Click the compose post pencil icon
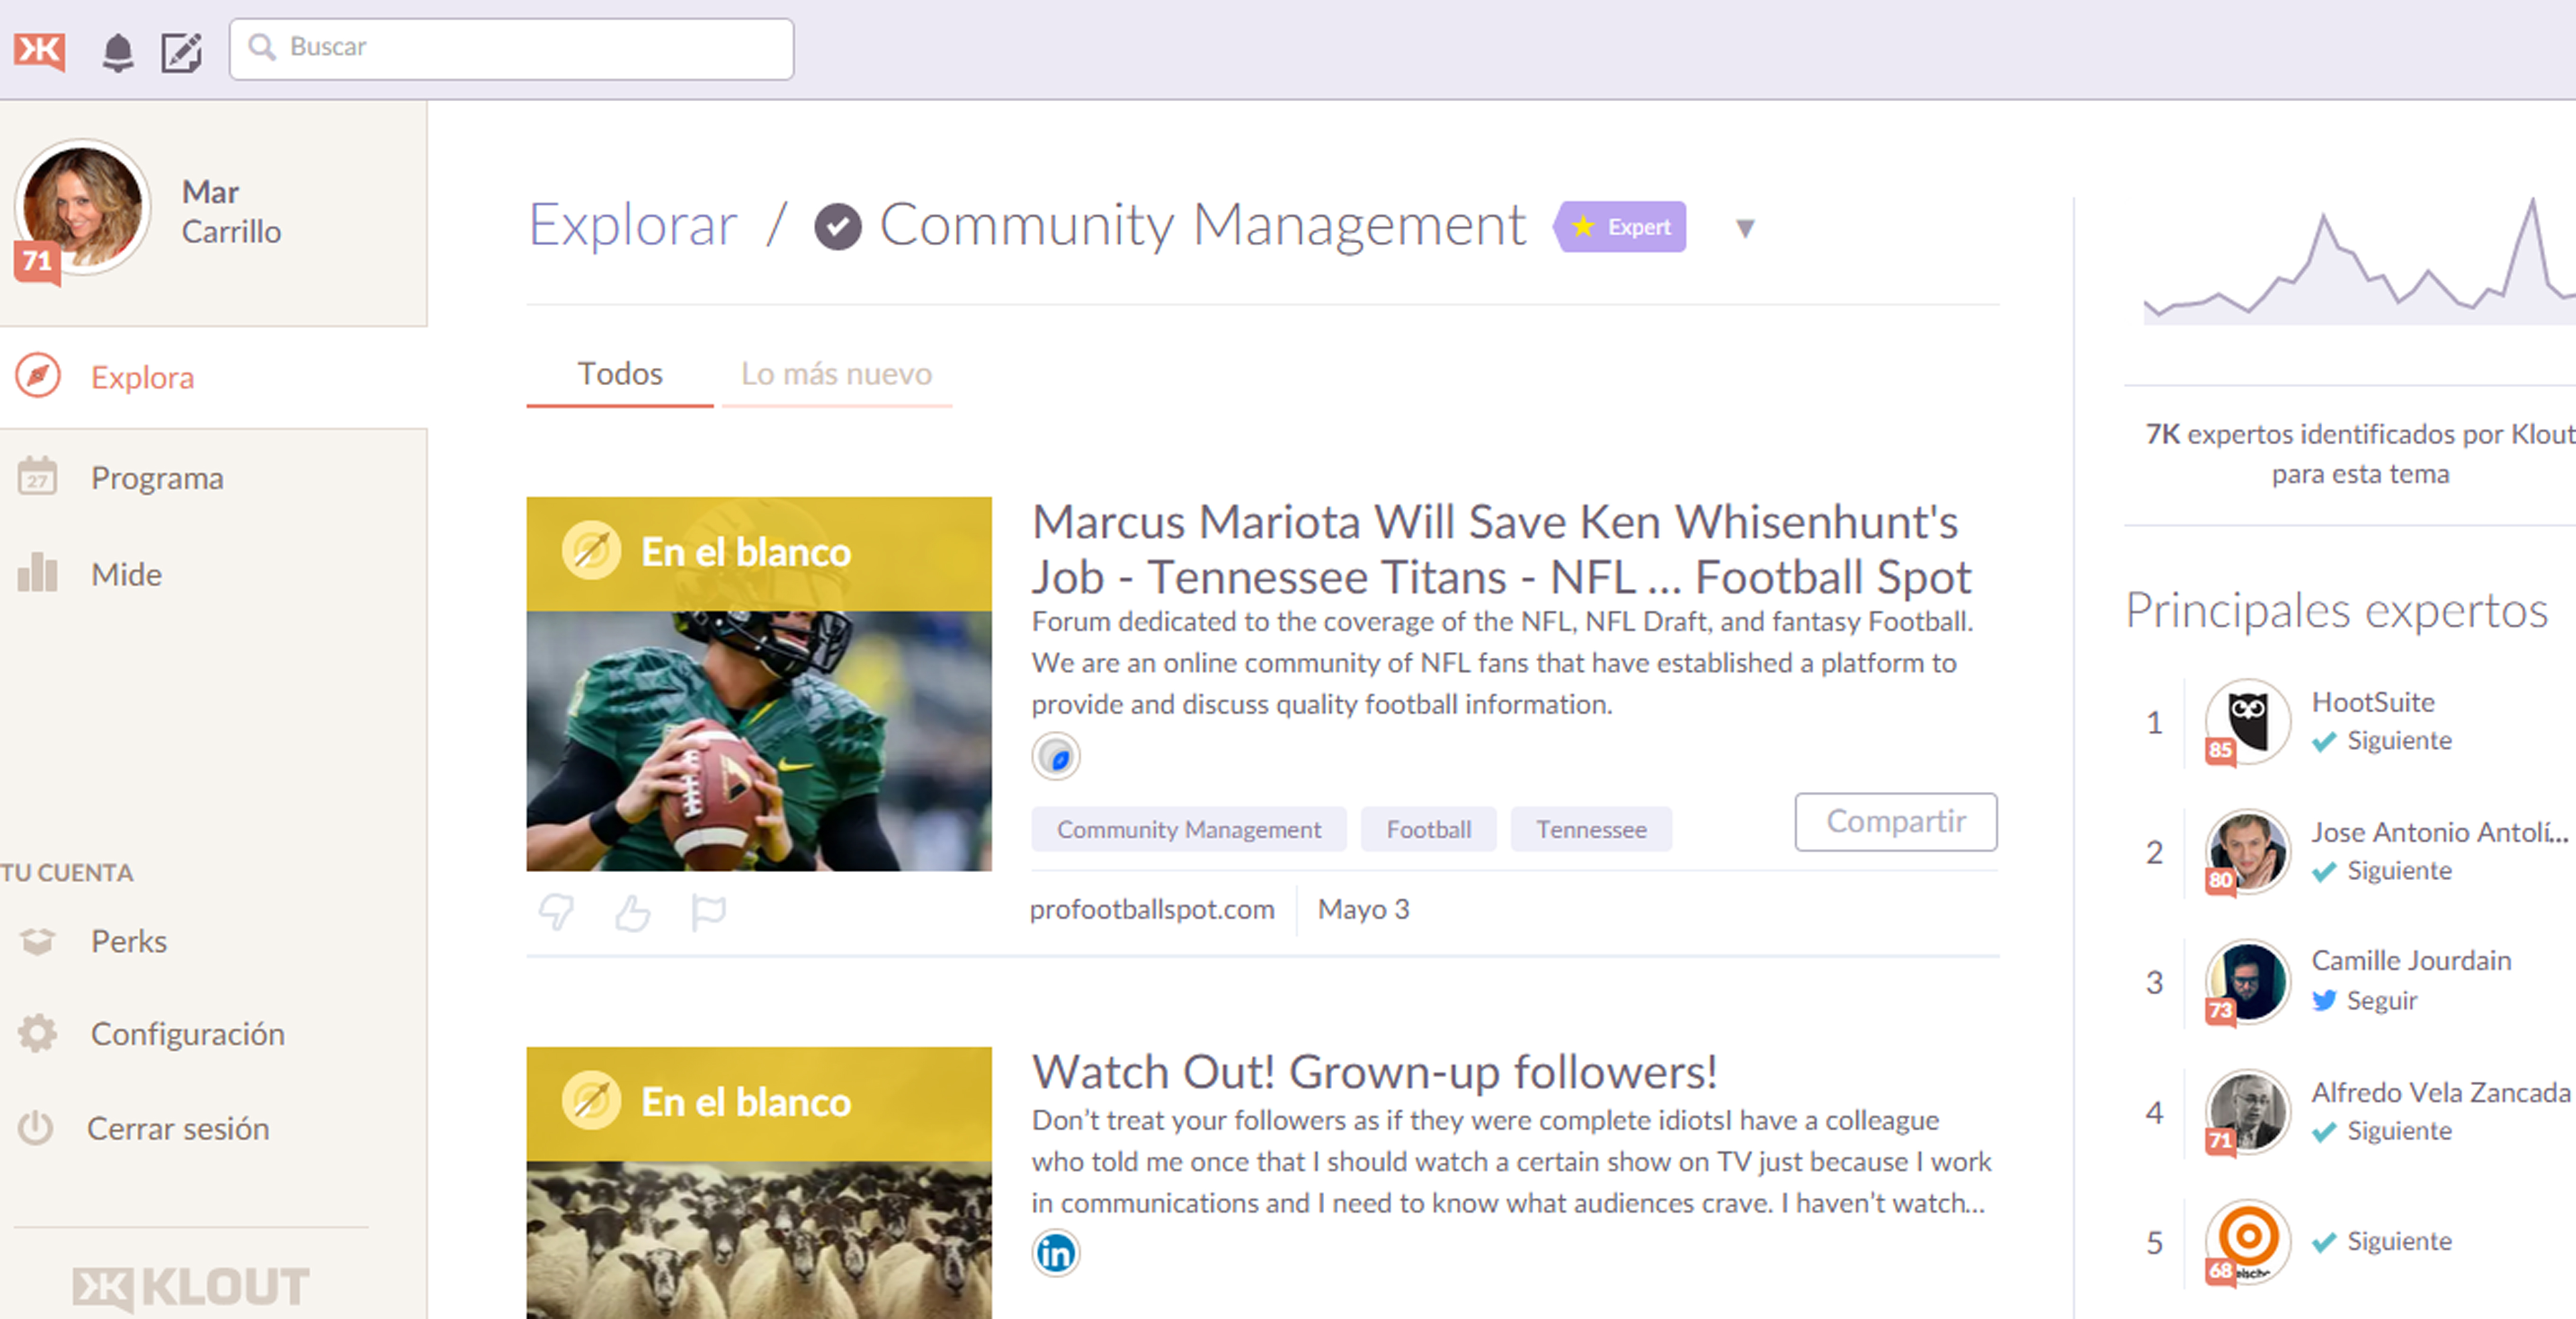 tap(182, 51)
